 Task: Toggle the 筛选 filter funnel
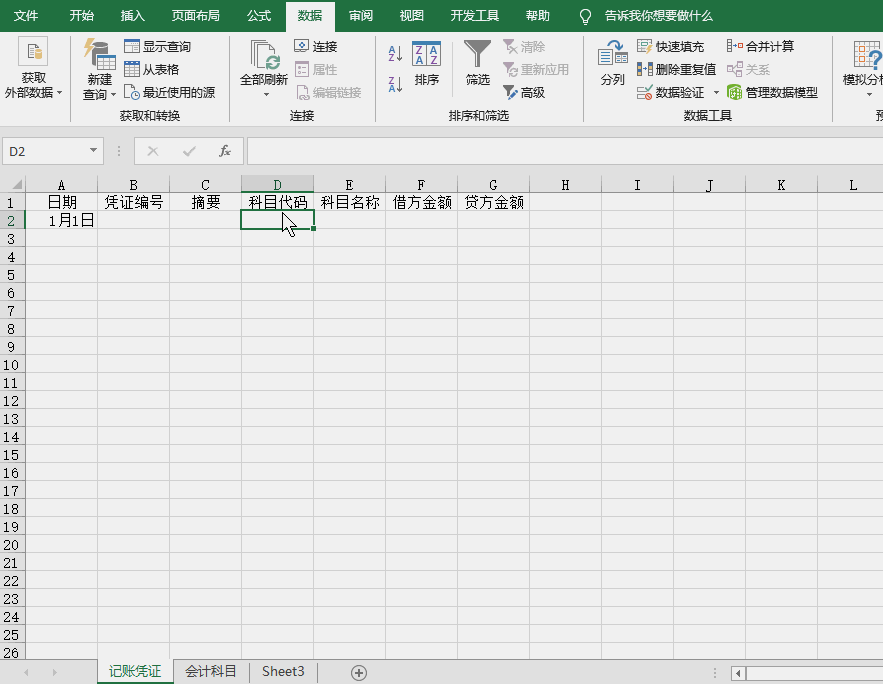coord(478,64)
